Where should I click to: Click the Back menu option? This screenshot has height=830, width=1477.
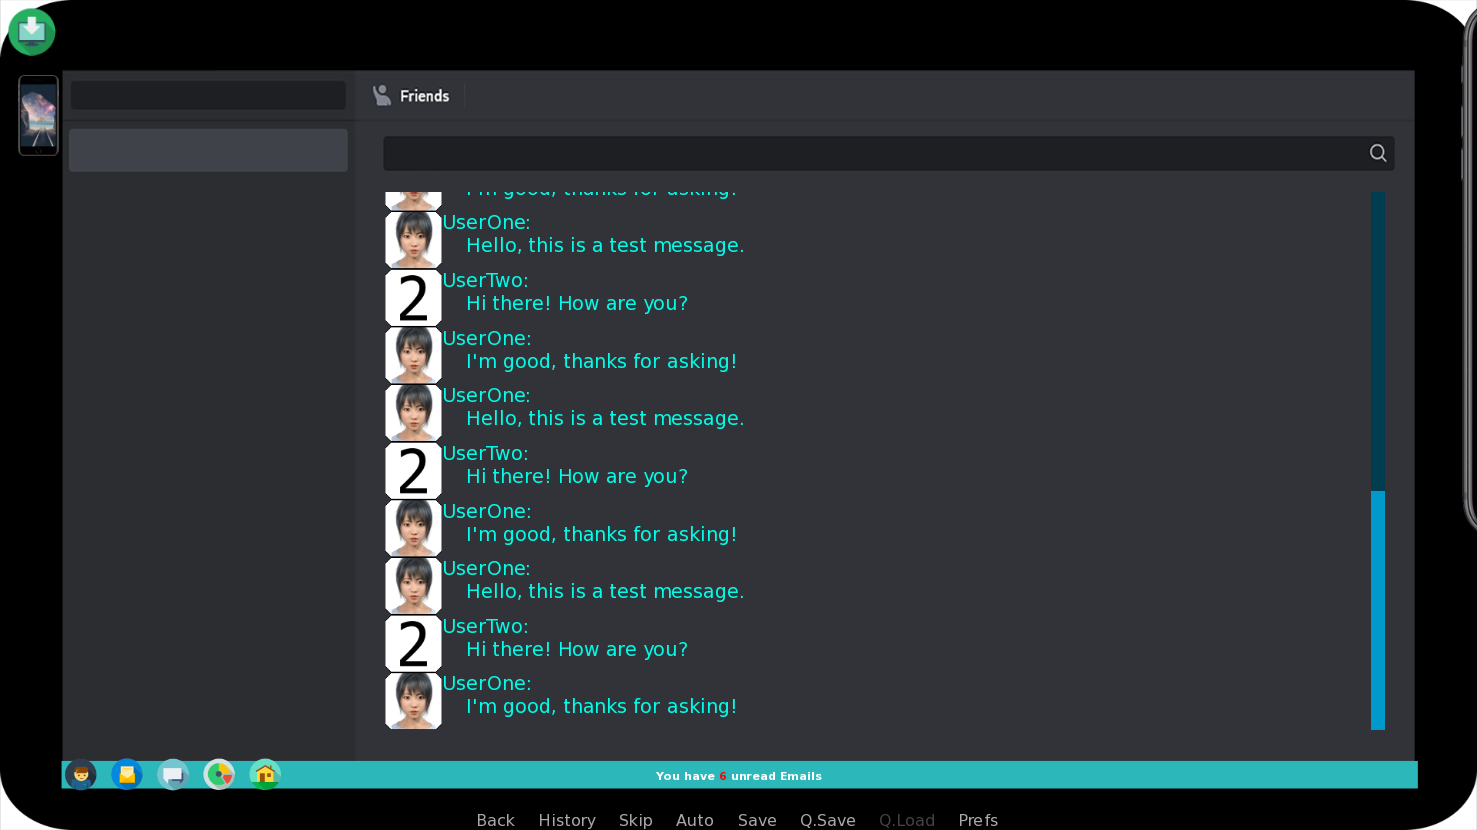pyautogui.click(x=495, y=820)
